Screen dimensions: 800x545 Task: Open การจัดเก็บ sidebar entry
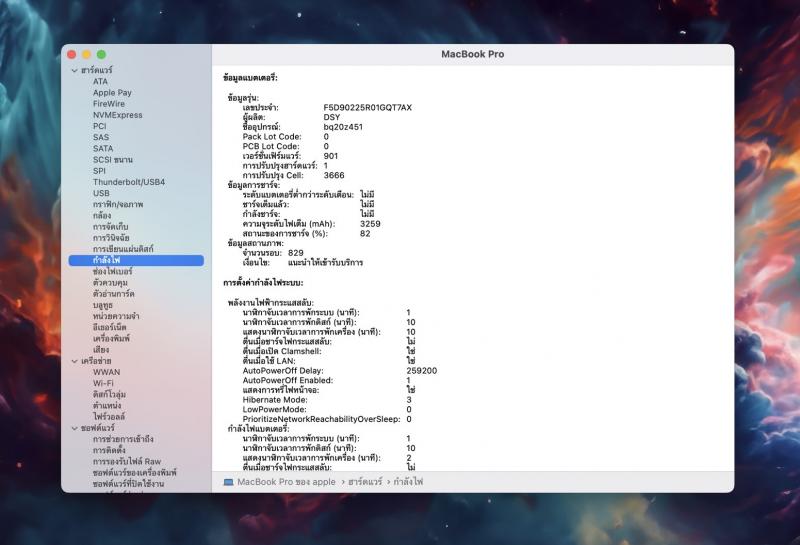pos(111,227)
